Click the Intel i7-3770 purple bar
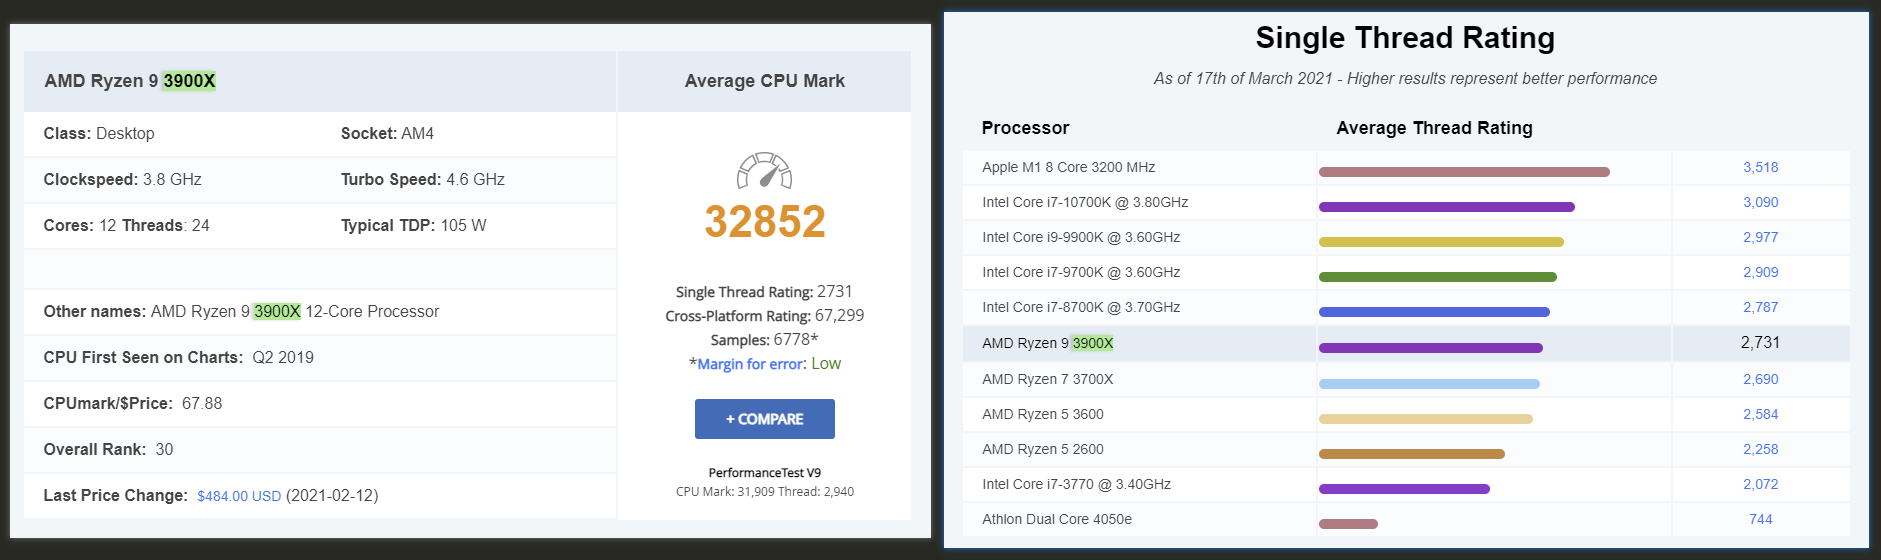Screen dimensions: 1881x560 1404,489
